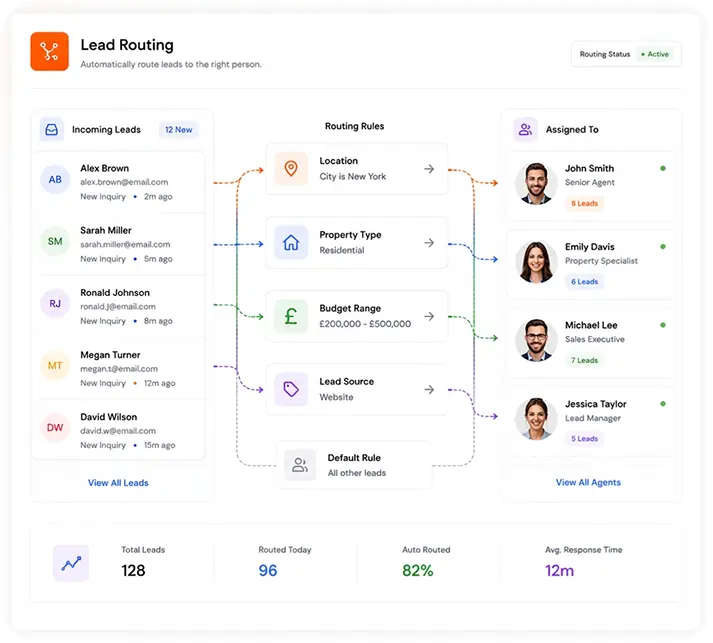
Task: Expand the Location rule arrow
Action: click(x=429, y=169)
